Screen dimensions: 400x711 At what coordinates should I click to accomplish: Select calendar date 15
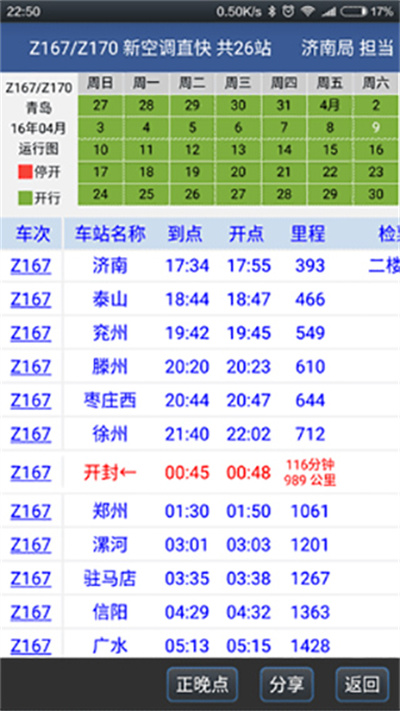point(330,150)
